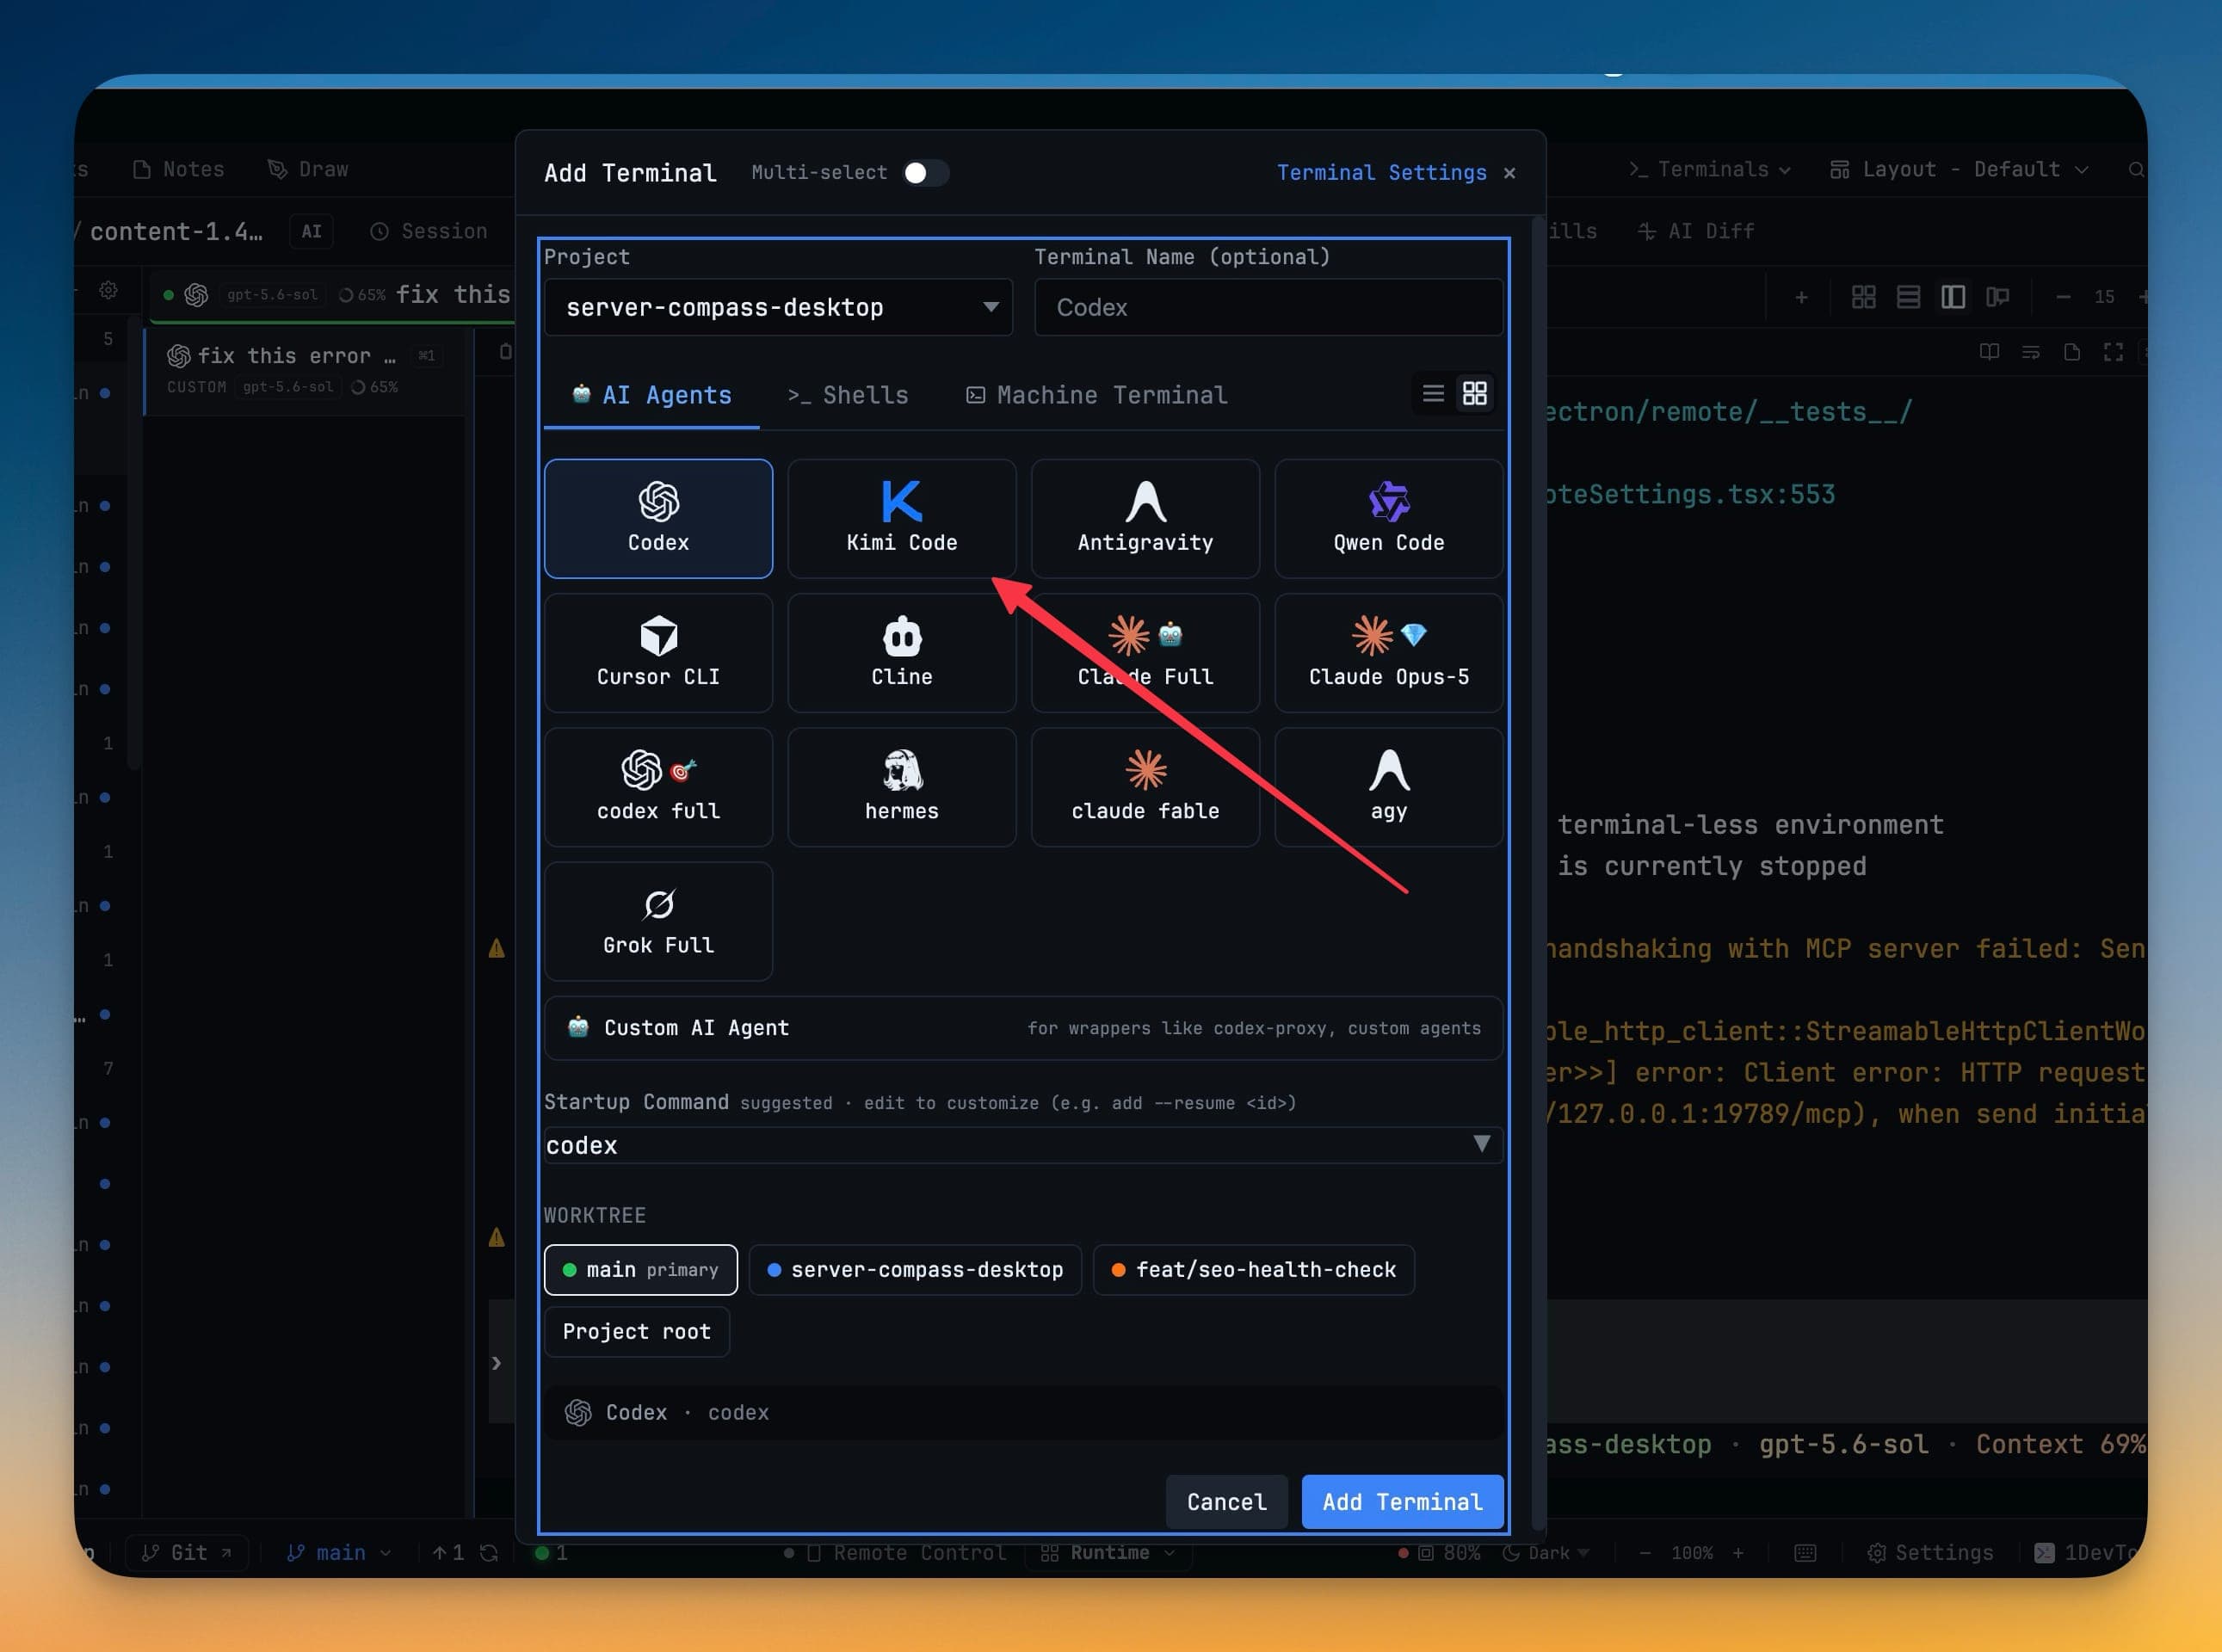
Task: Select stacked rows layout icon in background toolbar
Action: (1908, 297)
